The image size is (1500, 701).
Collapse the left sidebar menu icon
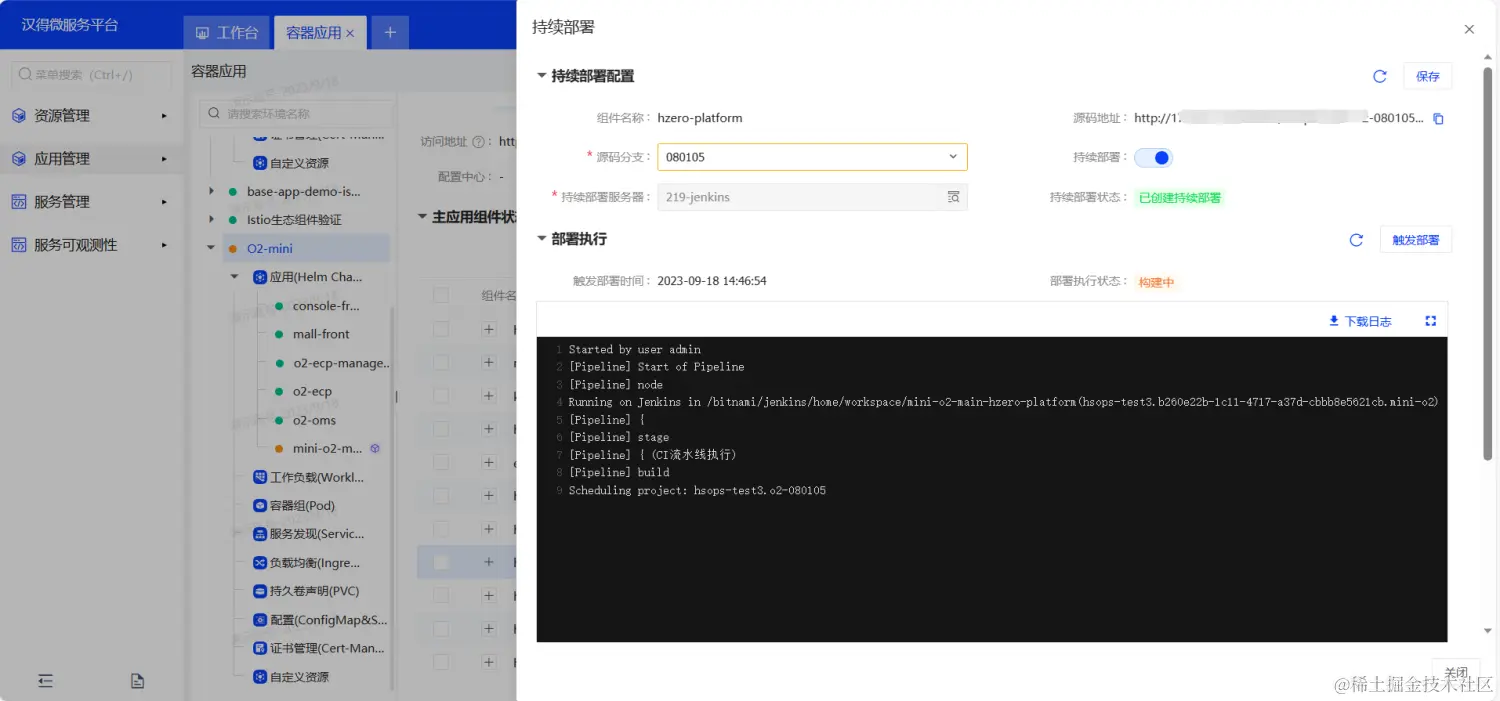(45, 680)
